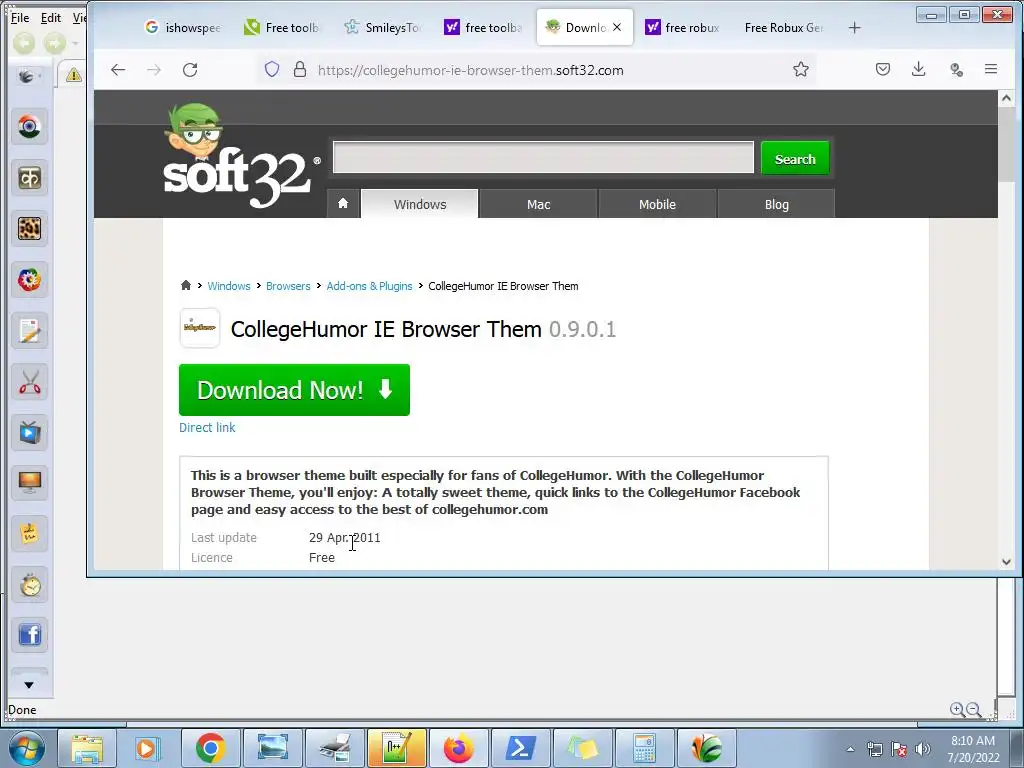Switch to the free toolba Yahoo tab

tap(483, 27)
